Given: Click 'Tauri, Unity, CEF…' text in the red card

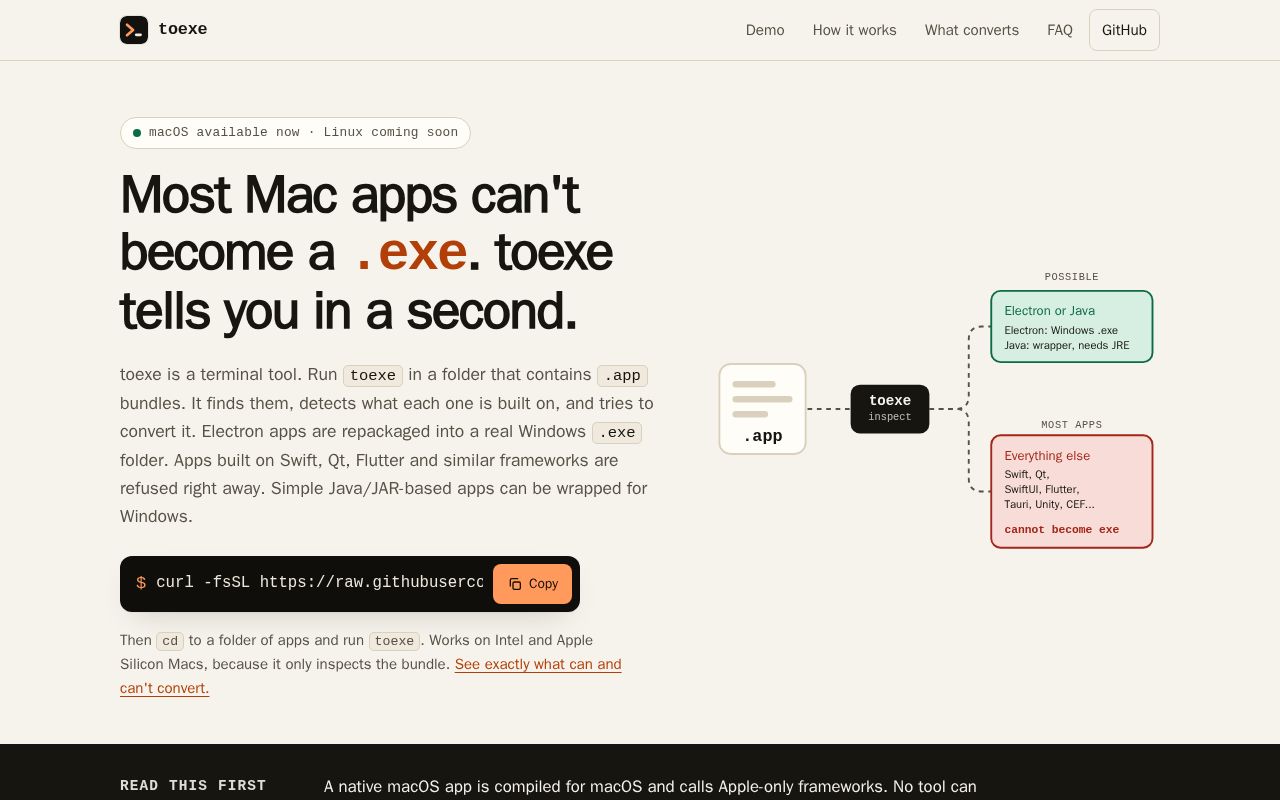Looking at the screenshot, I should [x=1050, y=505].
